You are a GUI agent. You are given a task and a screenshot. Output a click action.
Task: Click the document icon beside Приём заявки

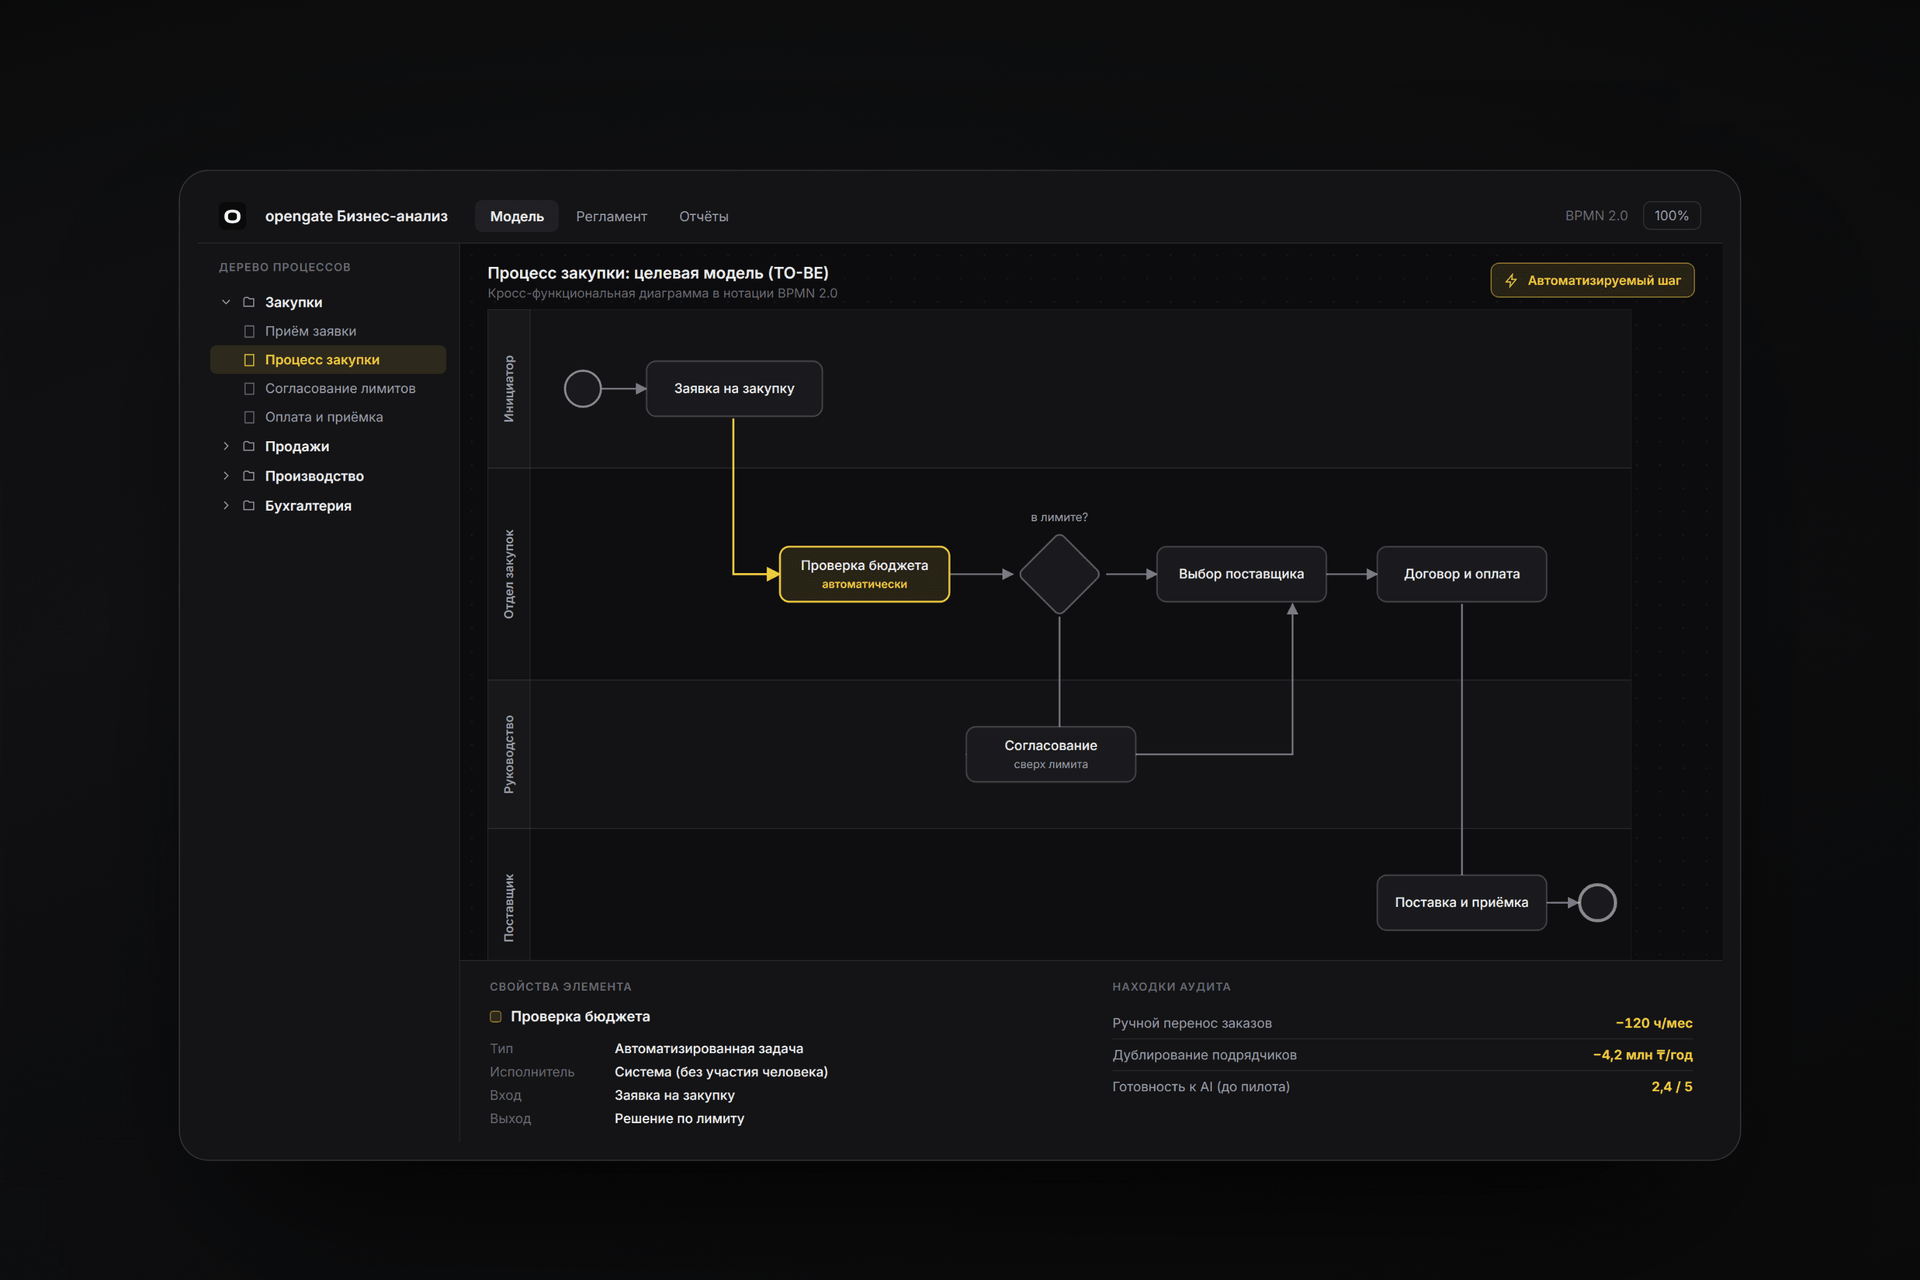tap(249, 331)
